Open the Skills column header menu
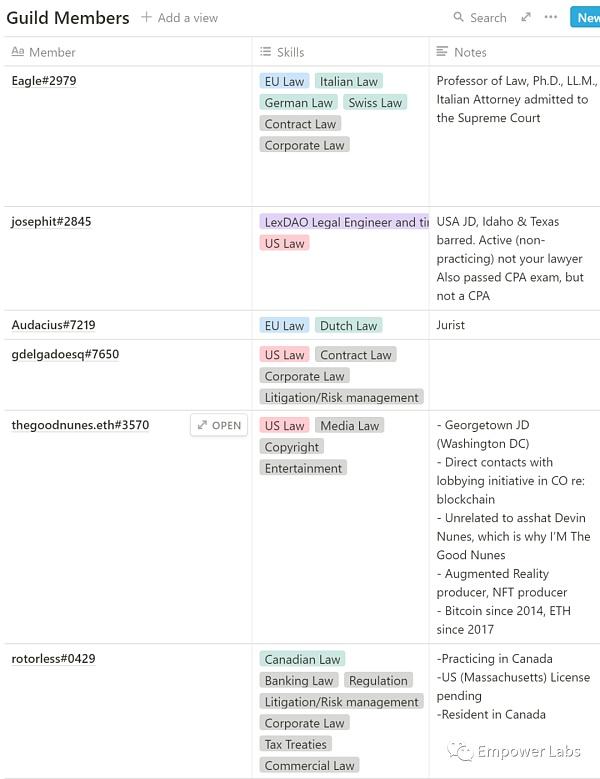The width and height of the screenshot is (600, 779). (x=290, y=52)
